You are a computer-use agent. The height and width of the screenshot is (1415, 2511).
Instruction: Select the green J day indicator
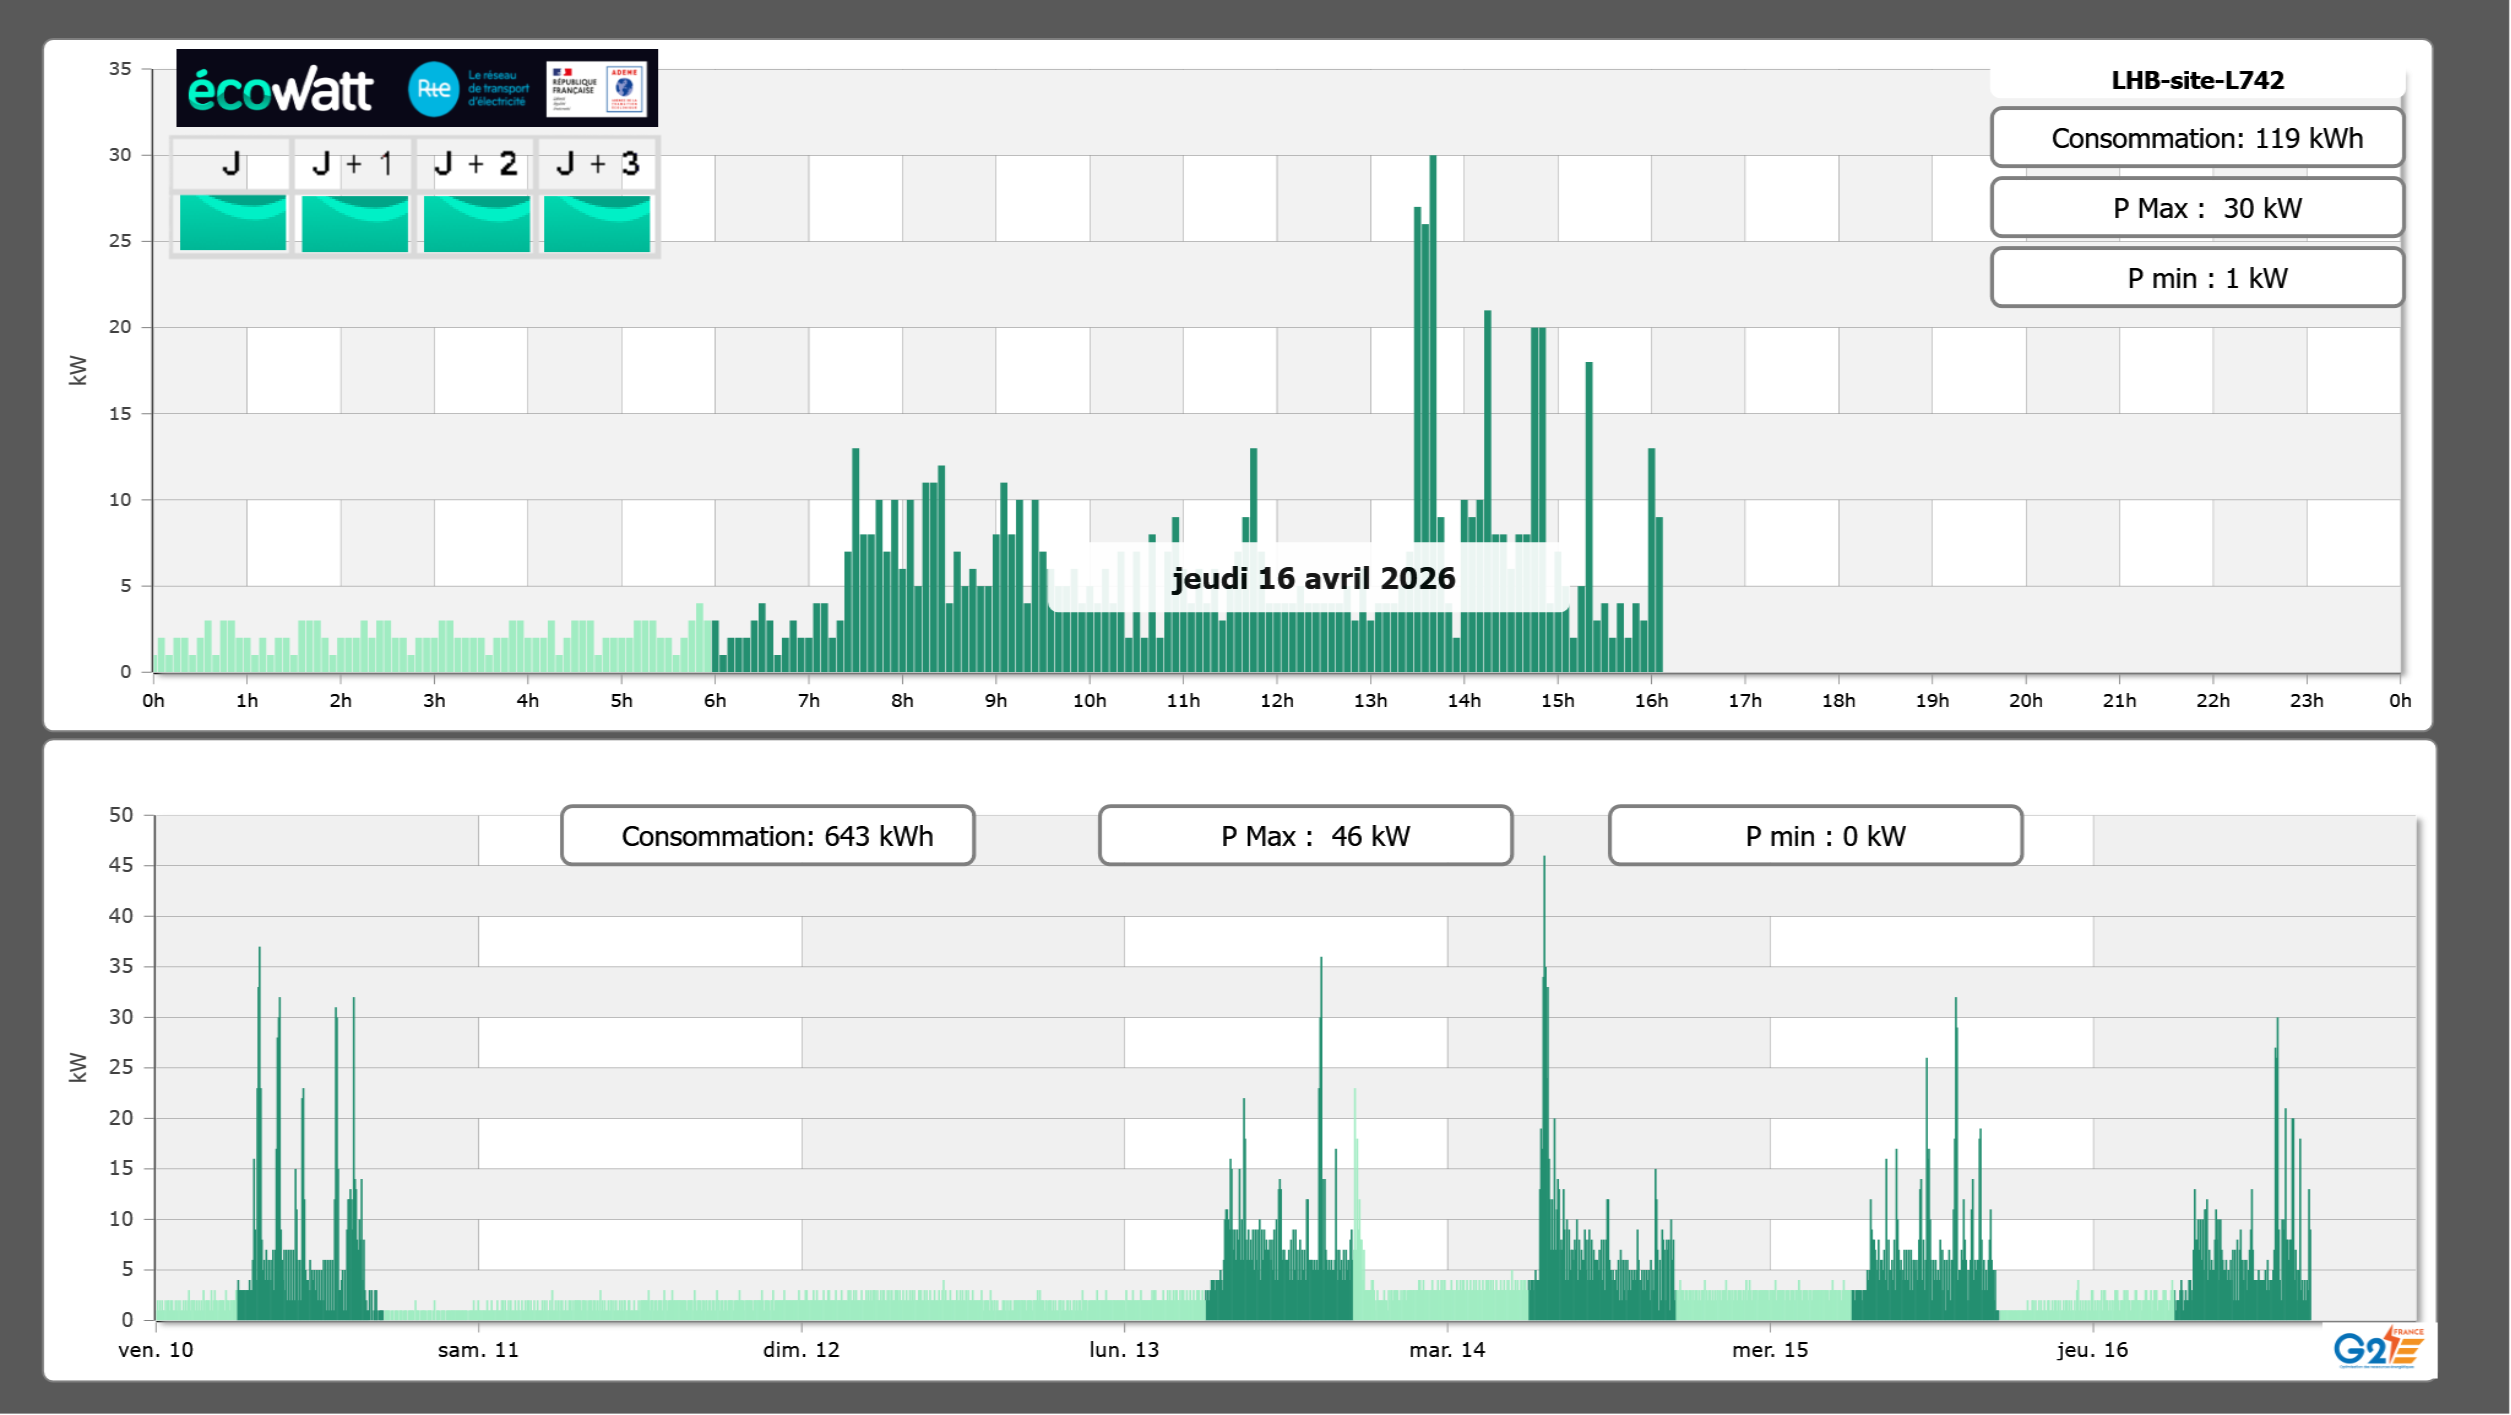(x=232, y=223)
